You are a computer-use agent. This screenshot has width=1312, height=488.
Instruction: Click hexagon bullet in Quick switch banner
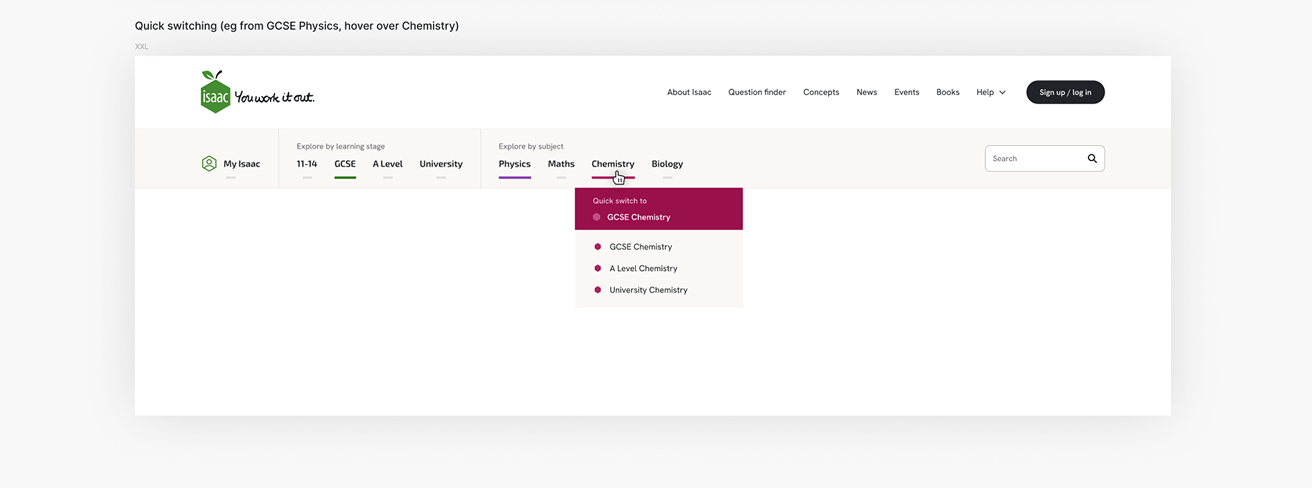coord(597,217)
